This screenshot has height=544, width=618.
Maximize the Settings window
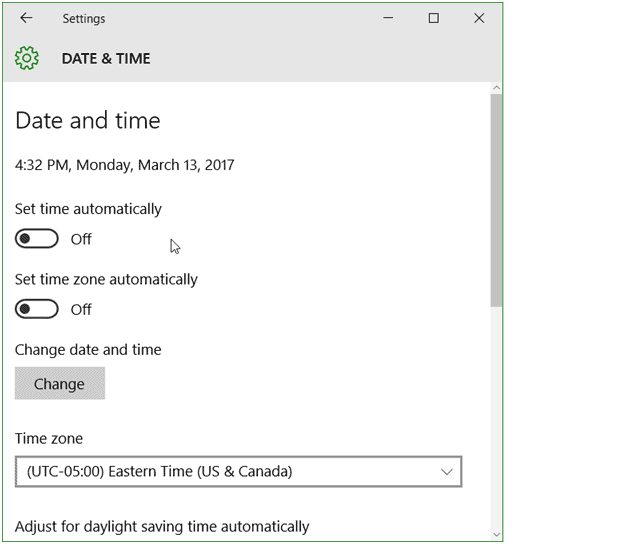(434, 18)
